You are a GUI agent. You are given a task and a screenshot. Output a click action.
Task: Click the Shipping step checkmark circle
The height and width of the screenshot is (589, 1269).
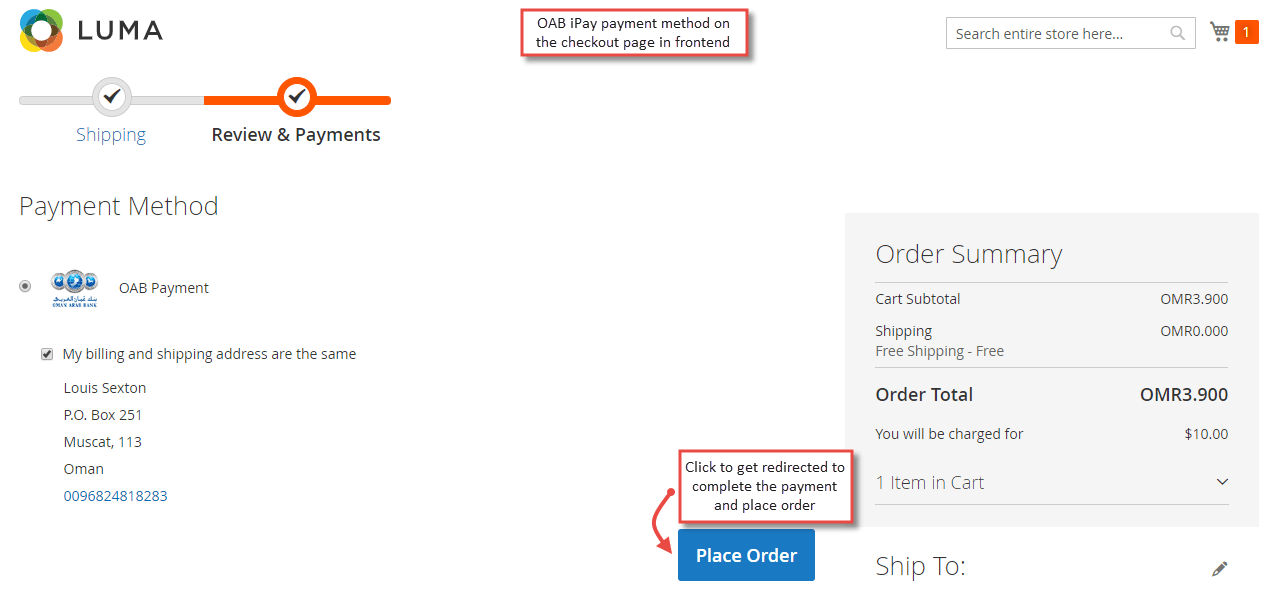pyautogui.click(x=112, y=97)
